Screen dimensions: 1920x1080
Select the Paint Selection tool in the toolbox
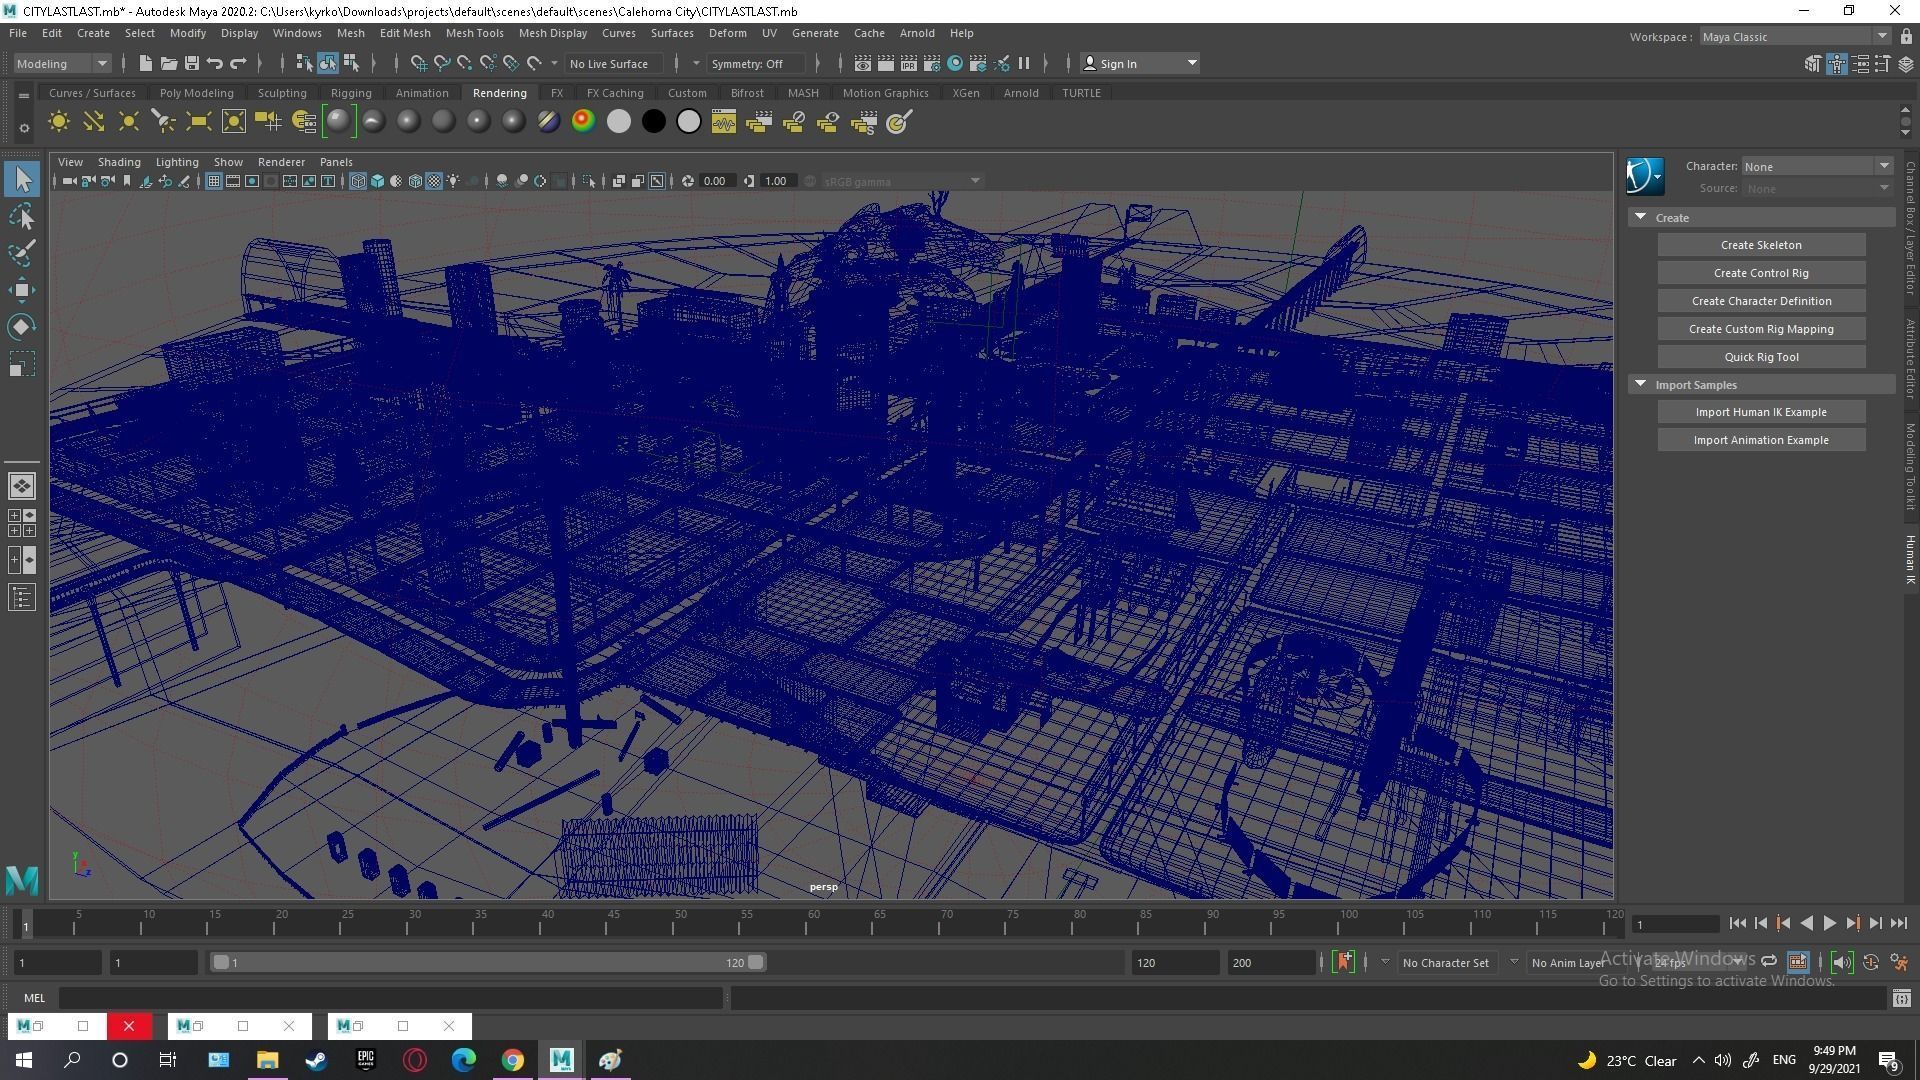pyautogui.click(x=22, y=253)
